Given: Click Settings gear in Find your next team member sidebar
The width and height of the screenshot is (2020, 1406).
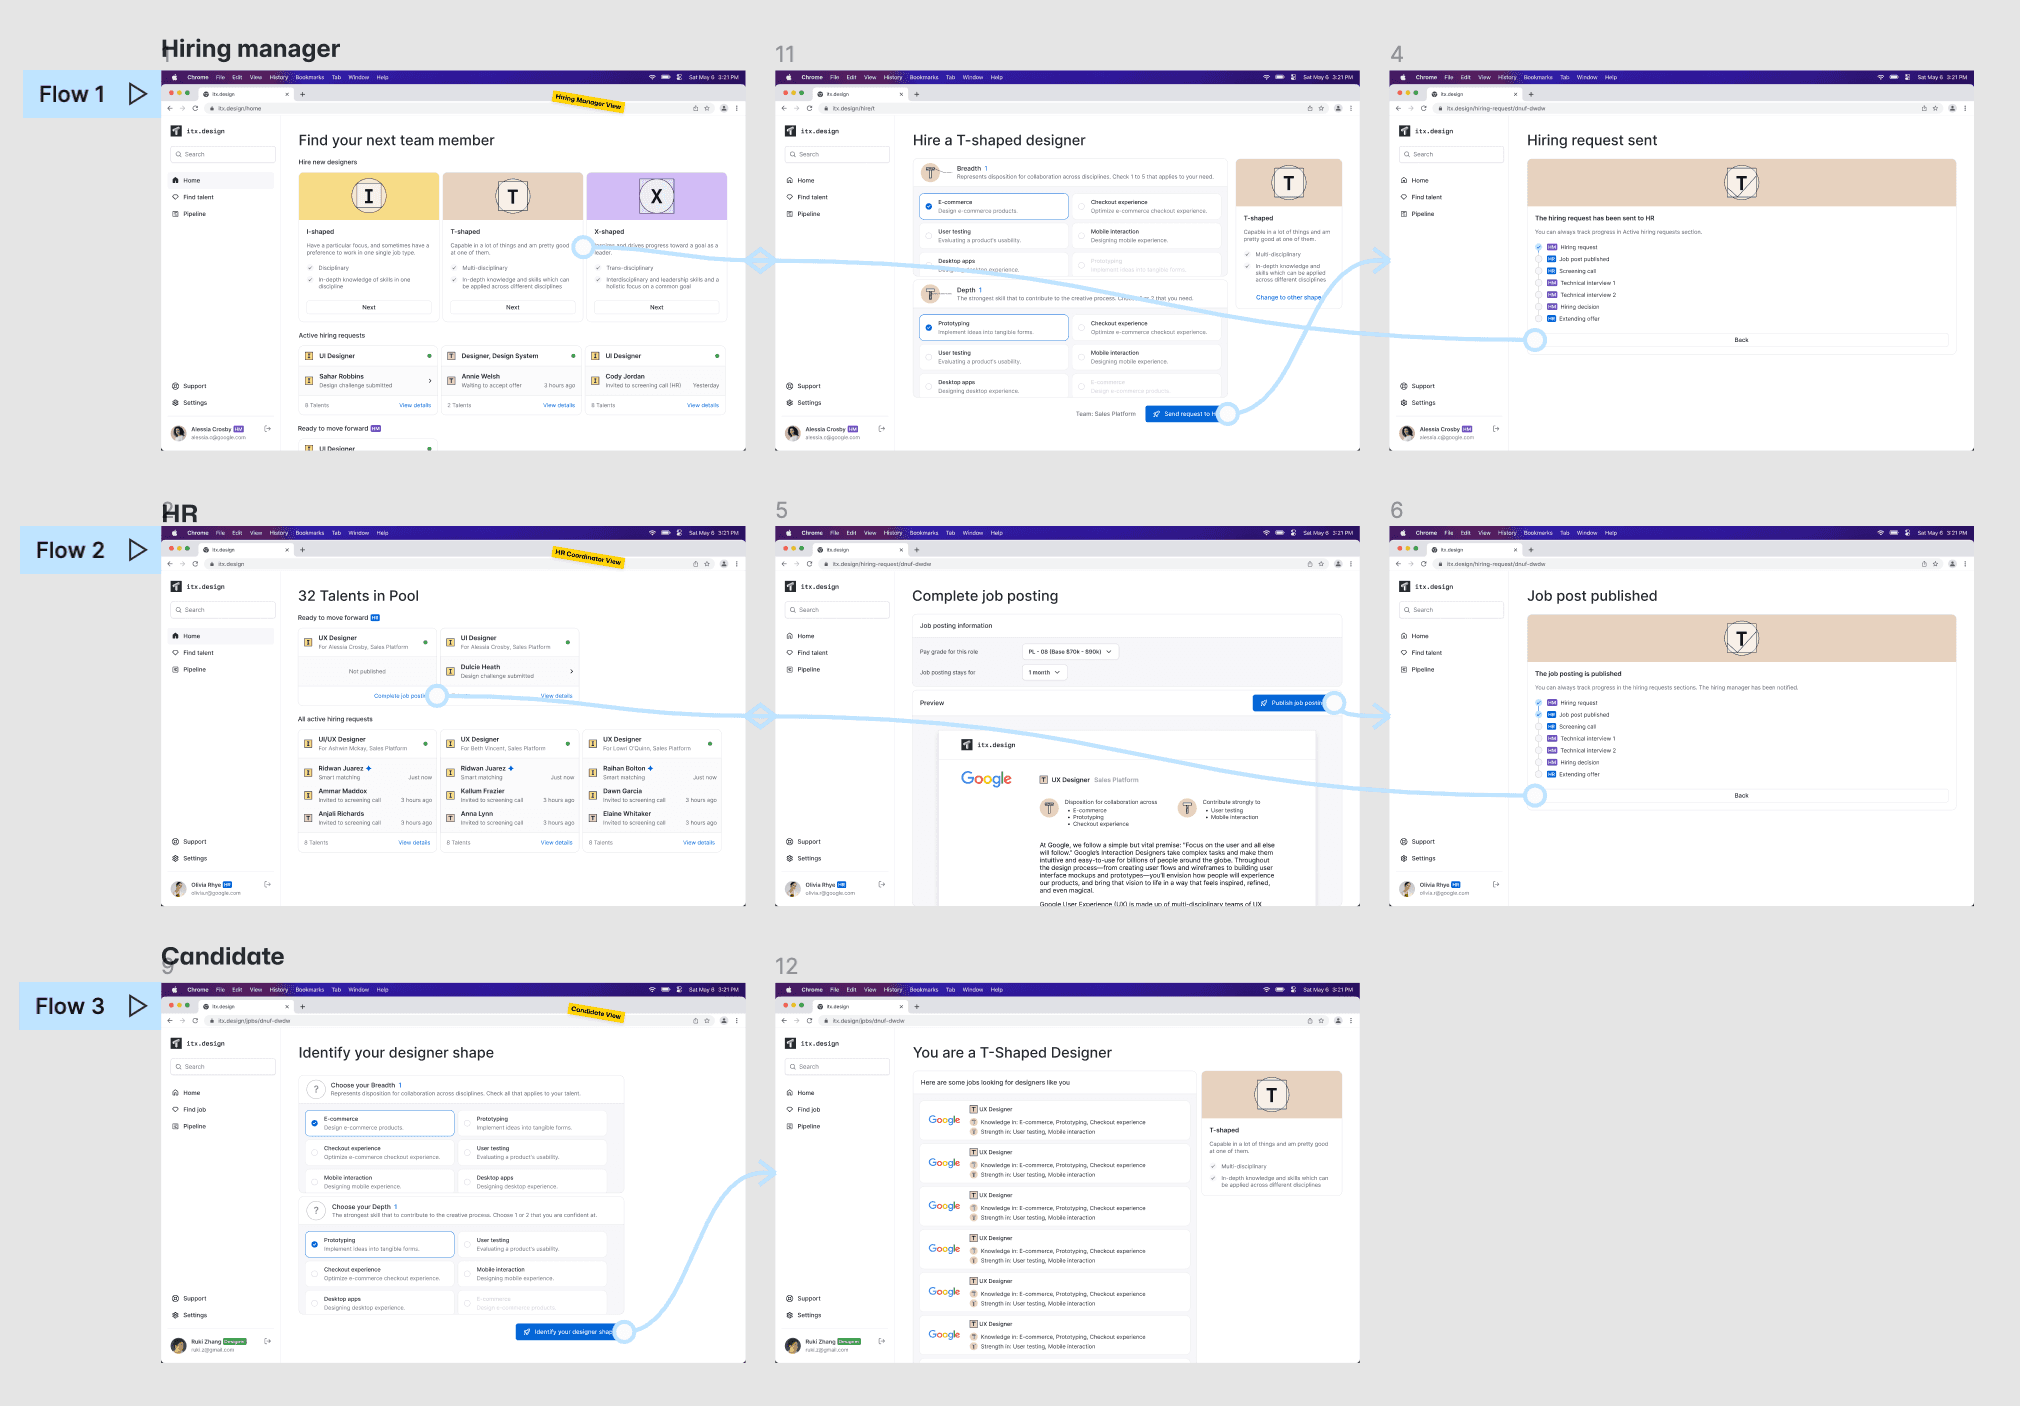Looking at the screenshot, I should pyautogui.click(x=175, y=403).
